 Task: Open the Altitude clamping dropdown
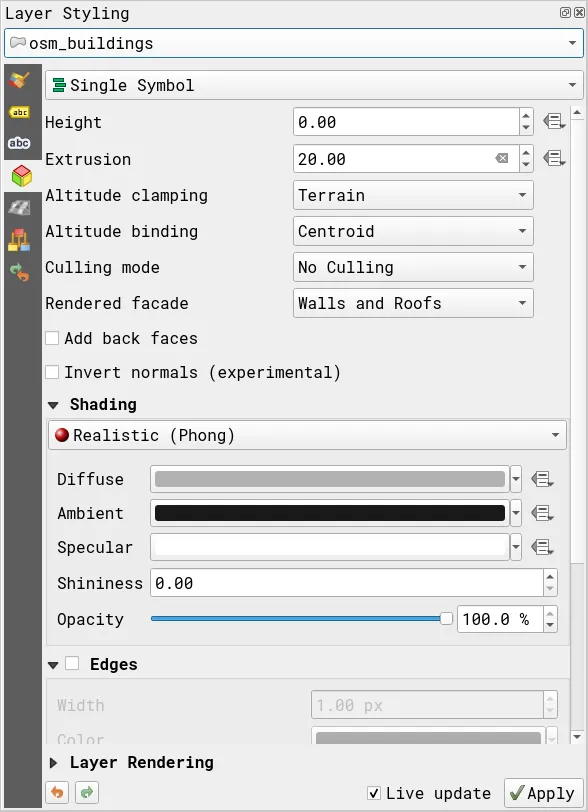click(x=413, y=195)
